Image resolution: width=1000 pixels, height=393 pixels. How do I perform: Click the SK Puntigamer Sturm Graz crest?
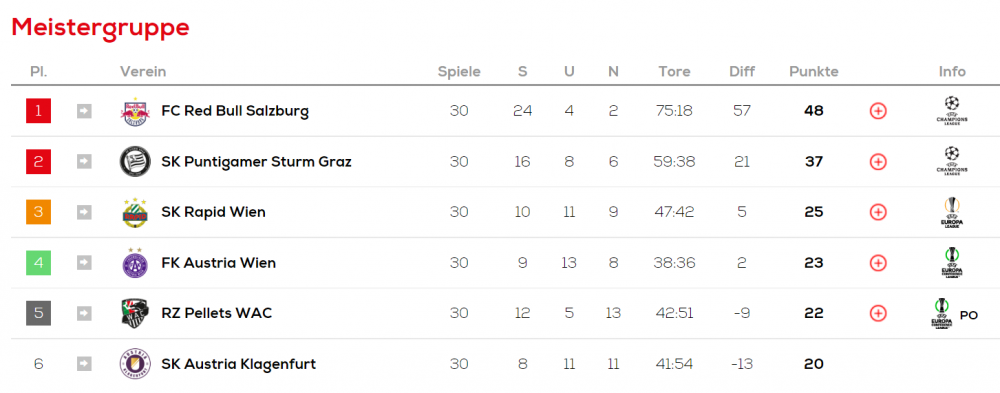[135, 161]
